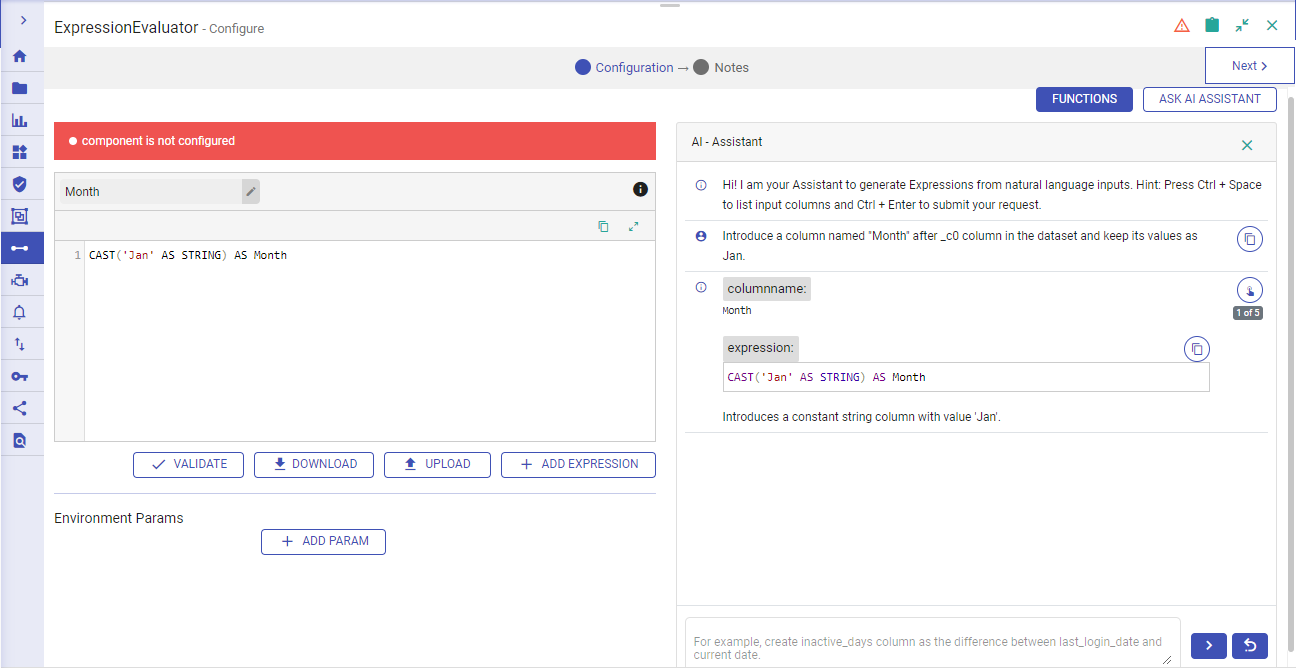Select the highlighted pipeline icon in sidebar
Viewport: 1296px width, 668px height.
(x=20, y=248)
